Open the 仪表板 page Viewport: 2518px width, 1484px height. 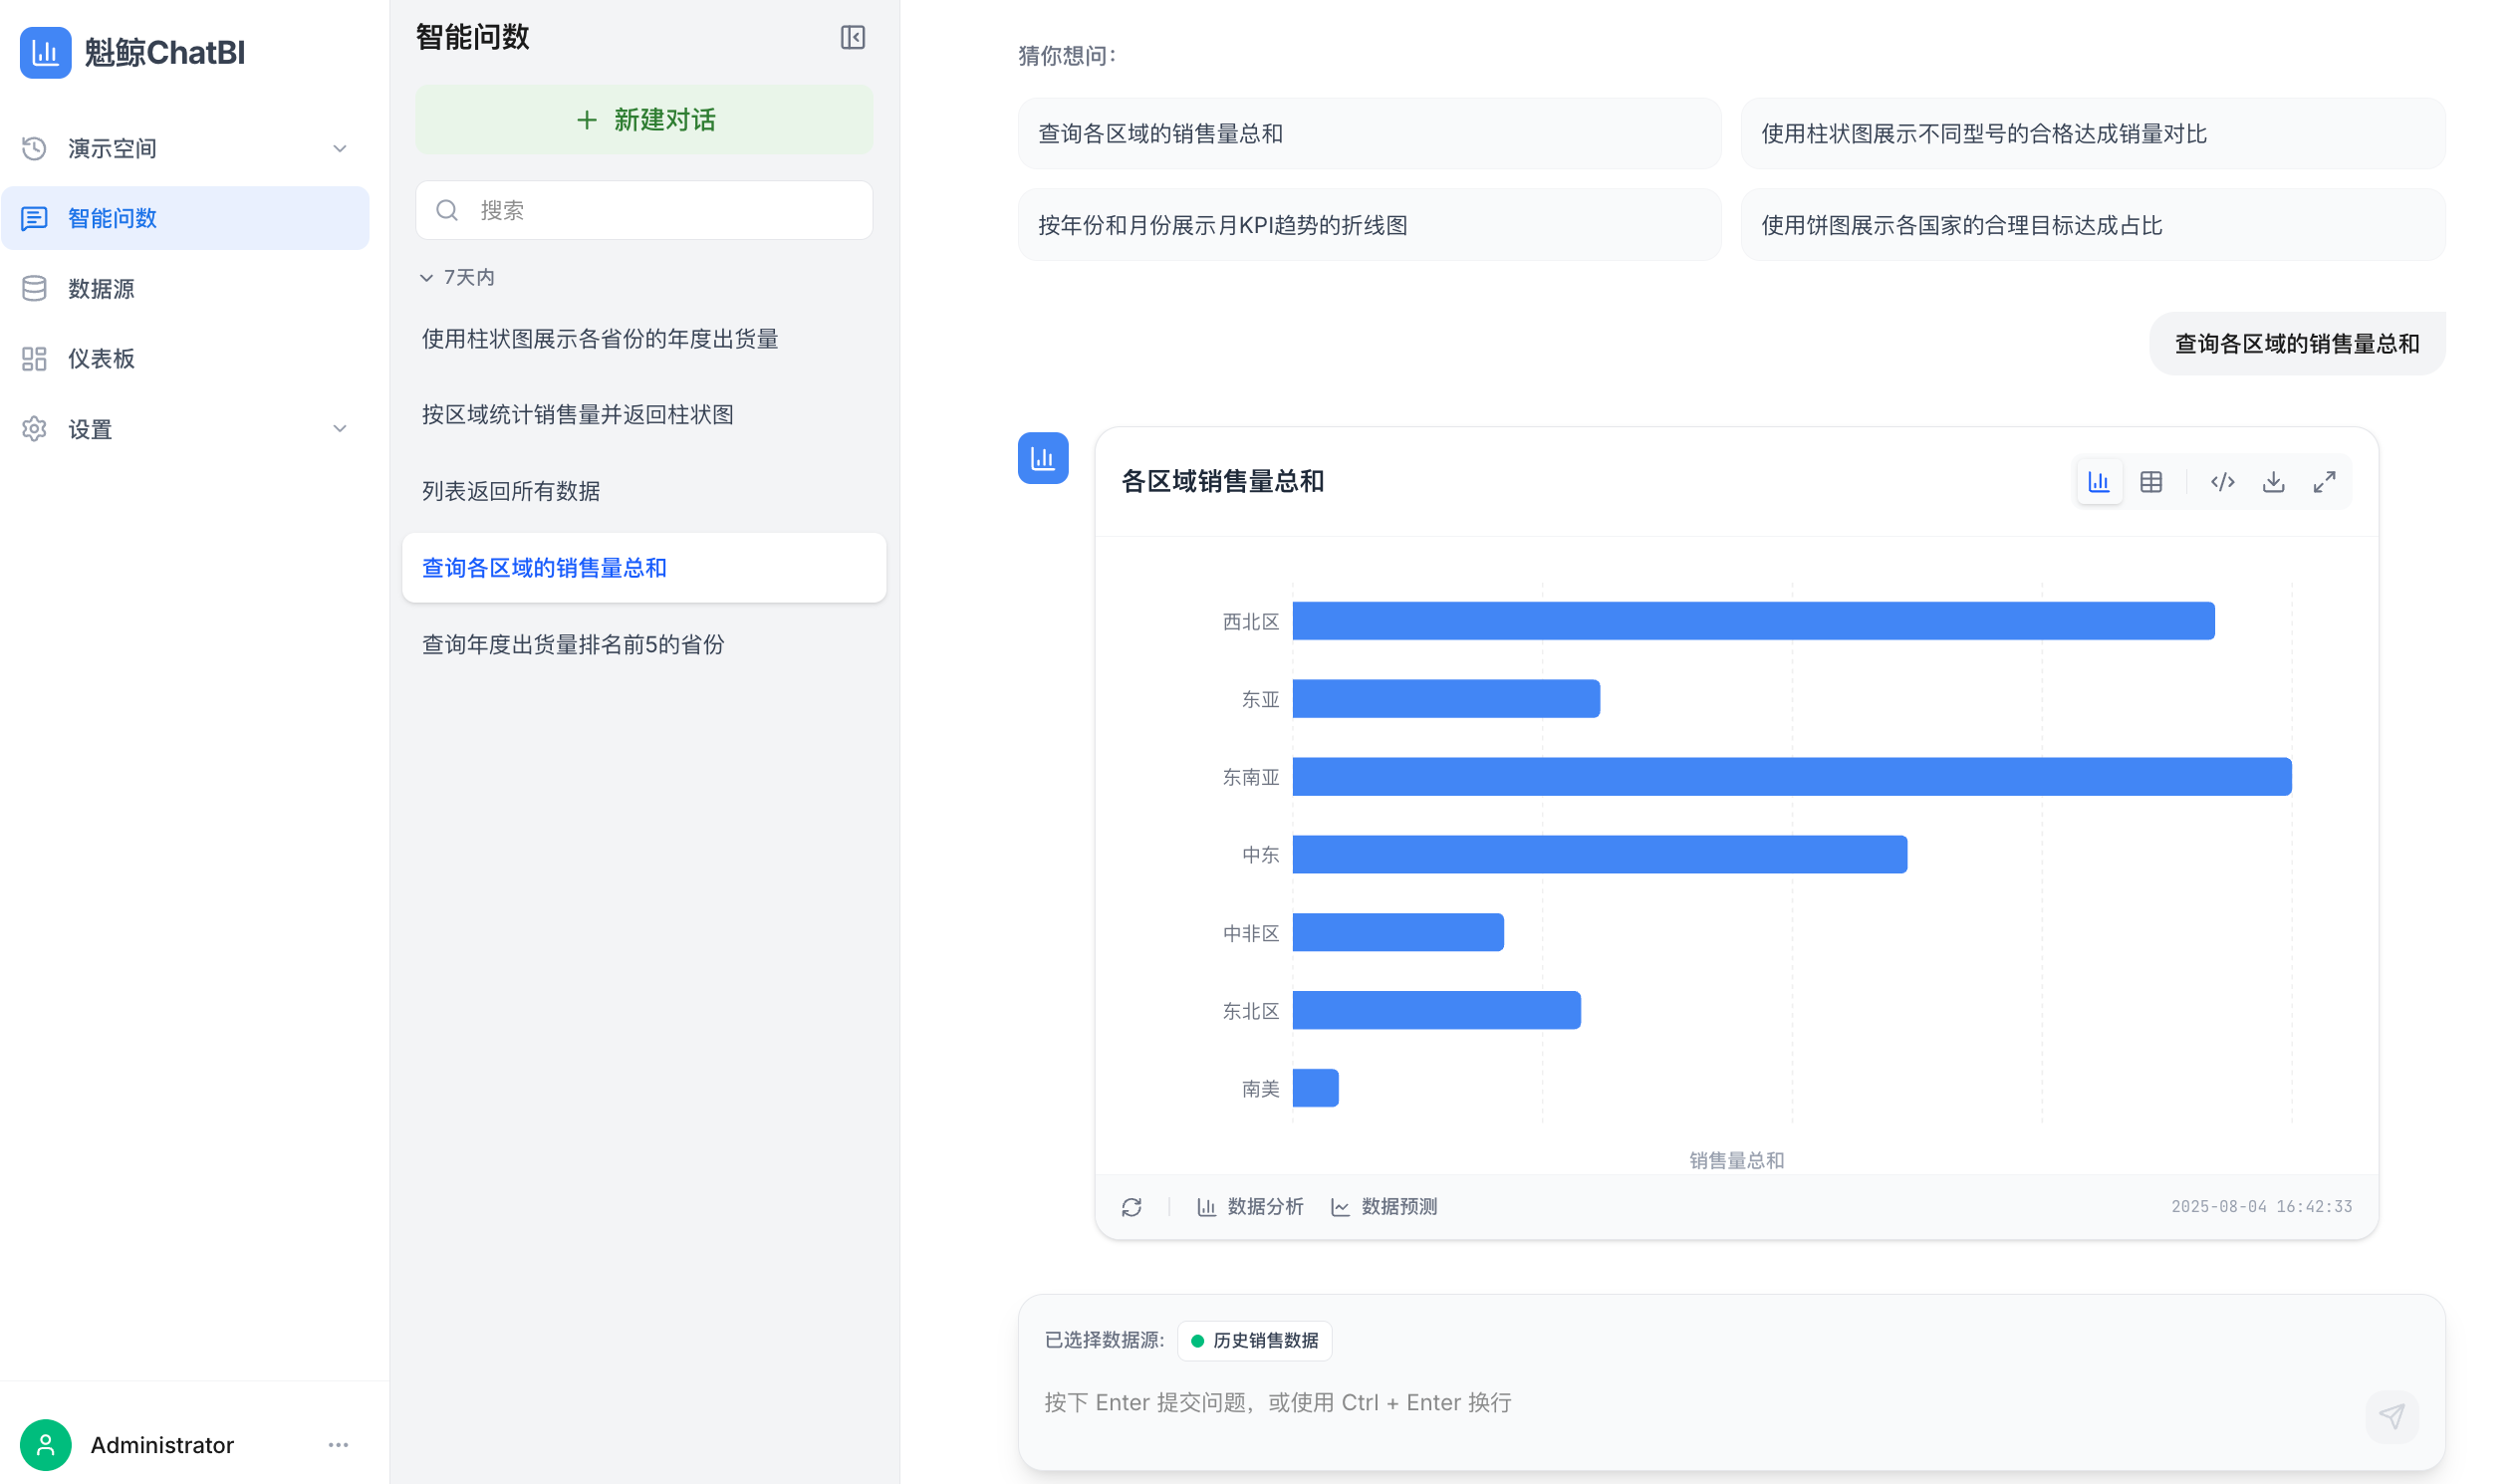pyautogui.click(x=185, y=359)
